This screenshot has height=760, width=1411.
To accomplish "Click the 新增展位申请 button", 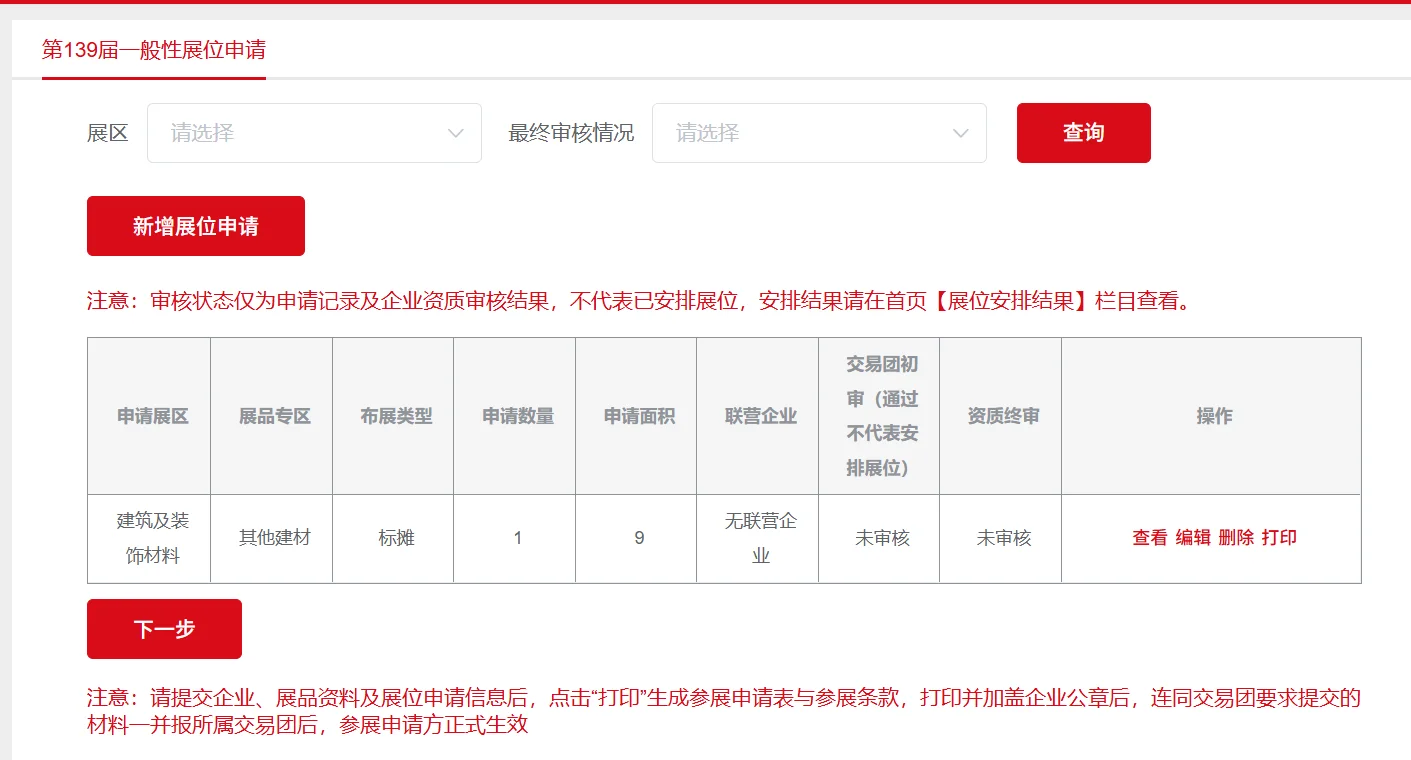I will pyautogui.click(x=196, y=226).
